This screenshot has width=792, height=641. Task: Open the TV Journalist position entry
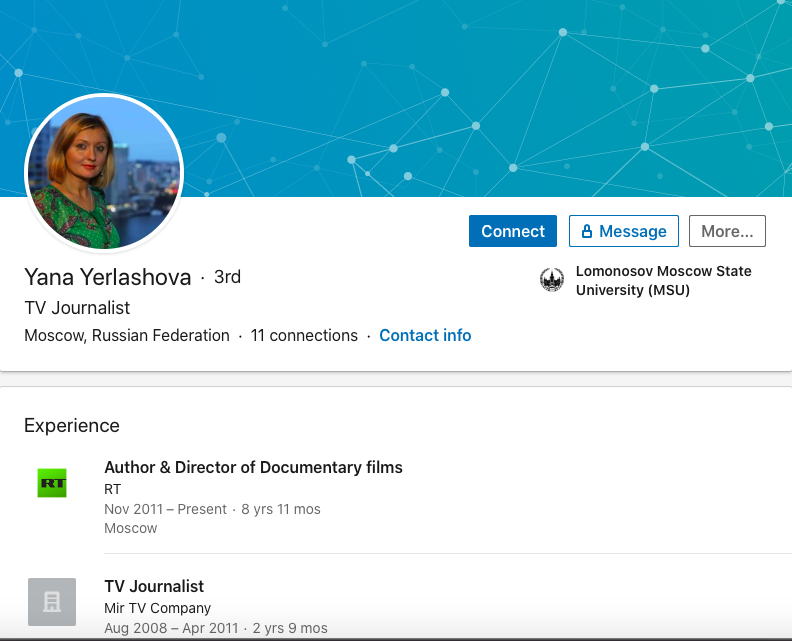point(154,586)
